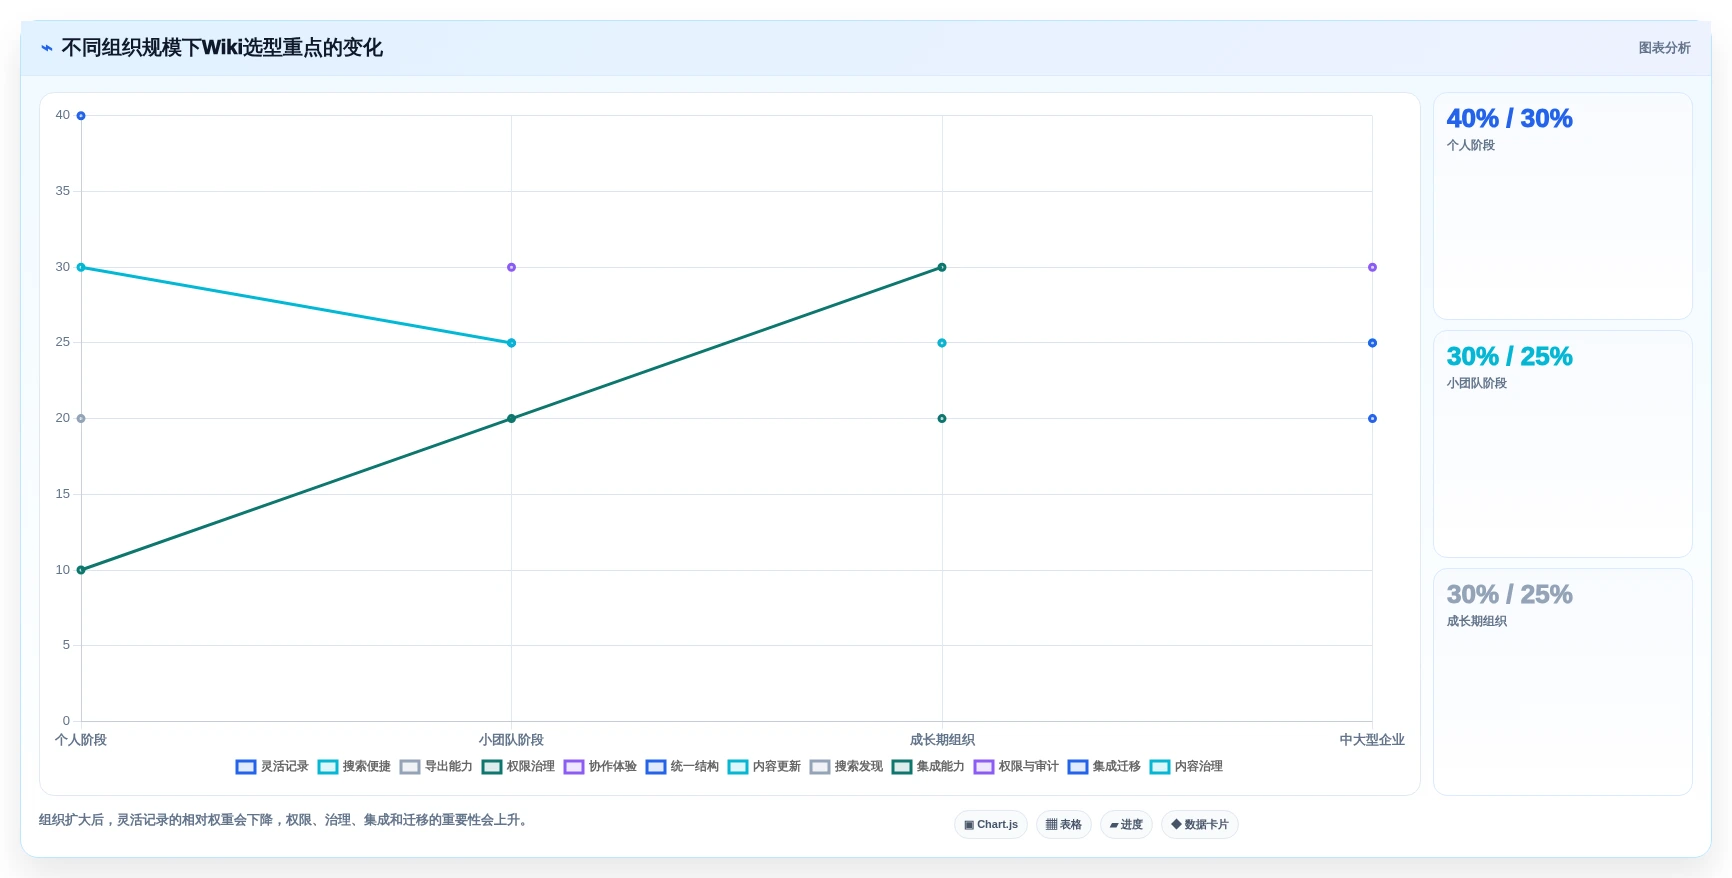Select the gray point at 20 on 个人阶段
1732x878 pixels.
click(x=81, y=419)
